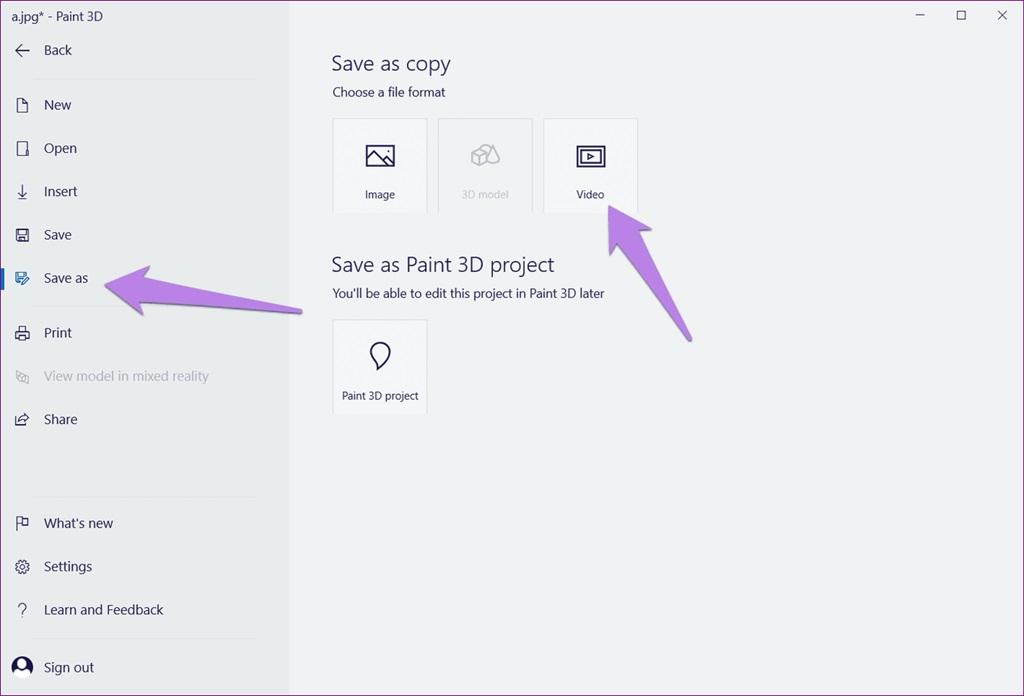1024x696 pixels.
Task: Click the 'Save as copy' heading
Action: tap(391, 64)
